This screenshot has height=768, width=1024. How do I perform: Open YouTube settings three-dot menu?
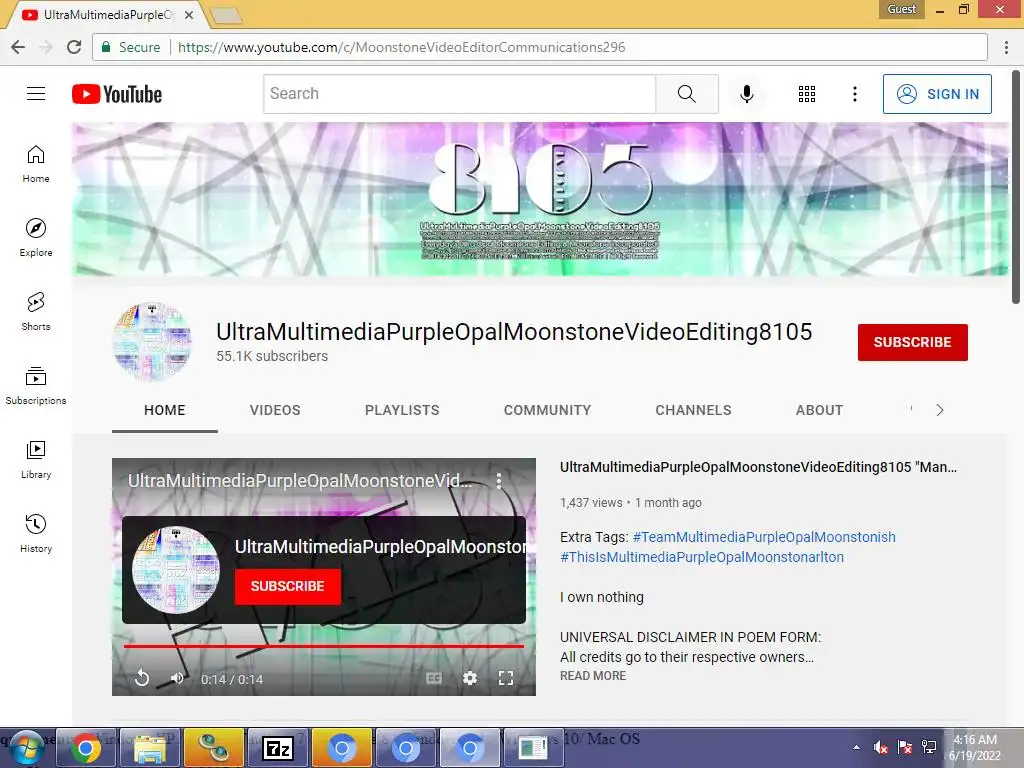pyautogui.click(x=854, y=94)
